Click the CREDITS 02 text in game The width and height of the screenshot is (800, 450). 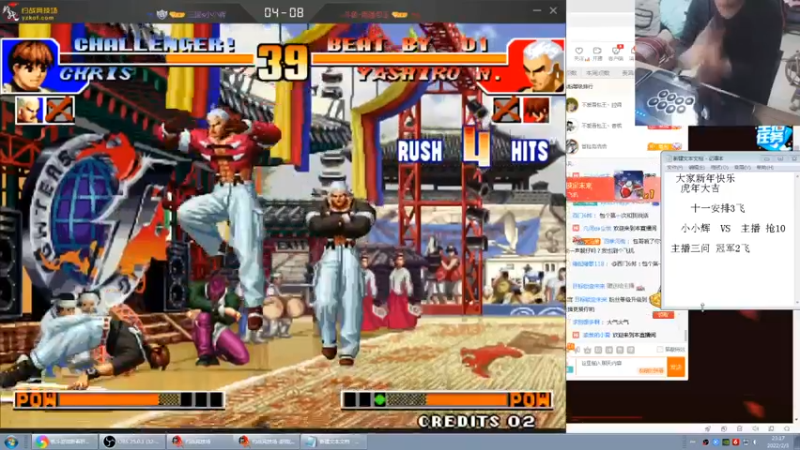point(477,421)
